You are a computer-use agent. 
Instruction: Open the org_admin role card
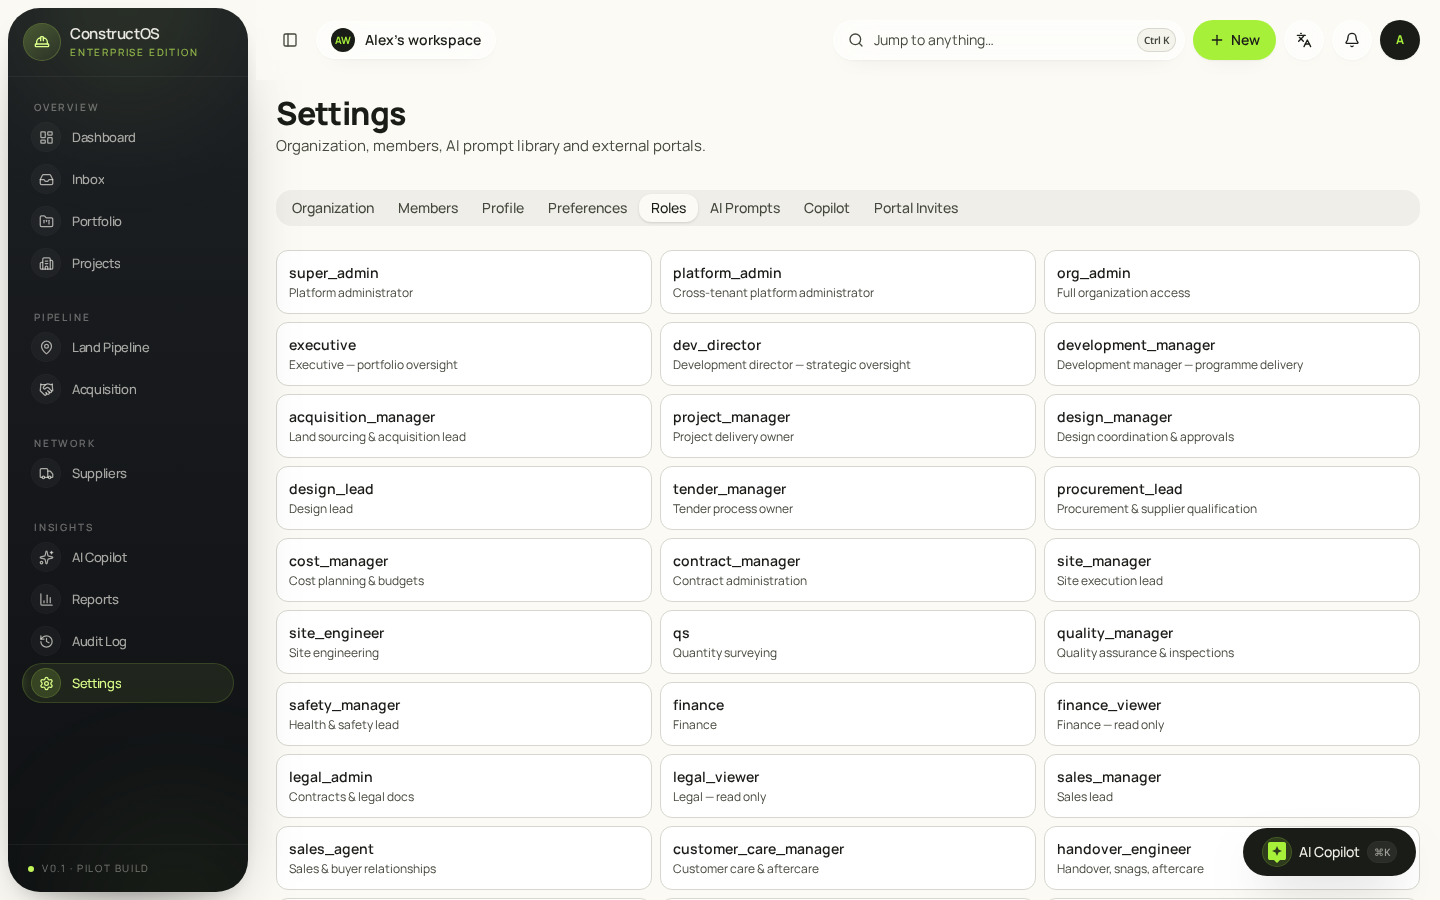(1232, 282)
